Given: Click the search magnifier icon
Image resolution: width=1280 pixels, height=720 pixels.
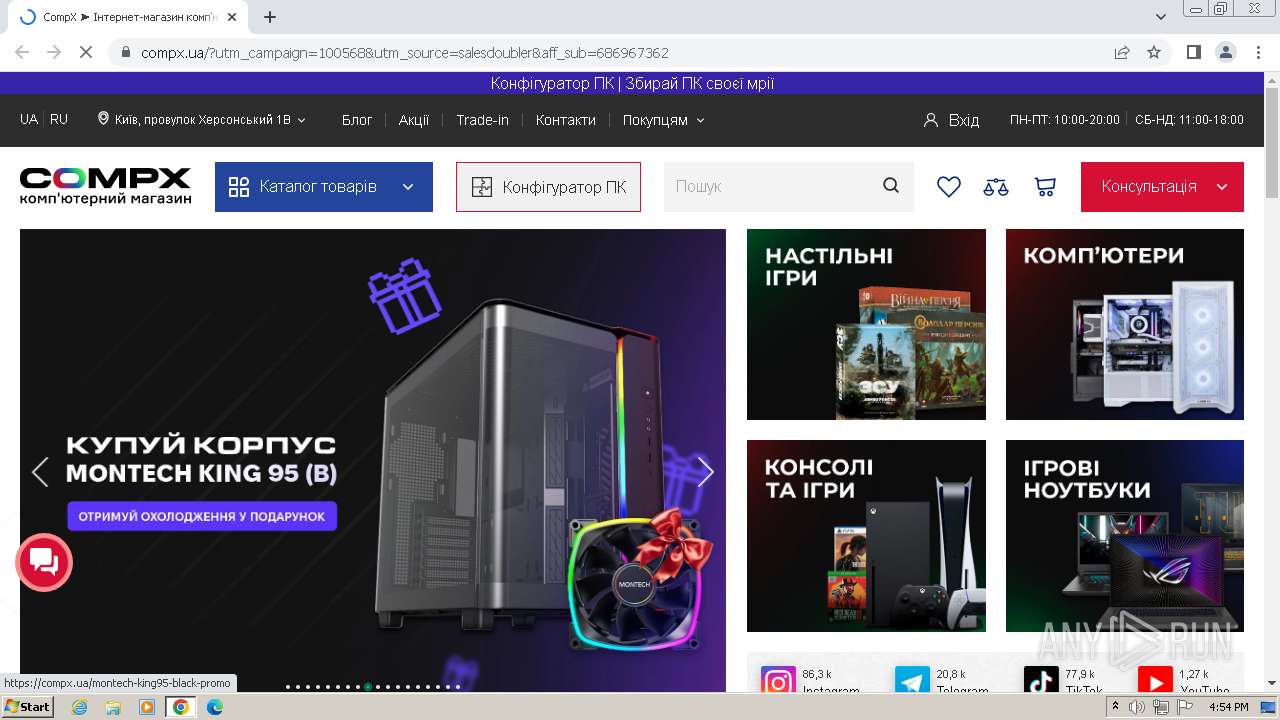Looking at the screenshot, I should point(891,186).
